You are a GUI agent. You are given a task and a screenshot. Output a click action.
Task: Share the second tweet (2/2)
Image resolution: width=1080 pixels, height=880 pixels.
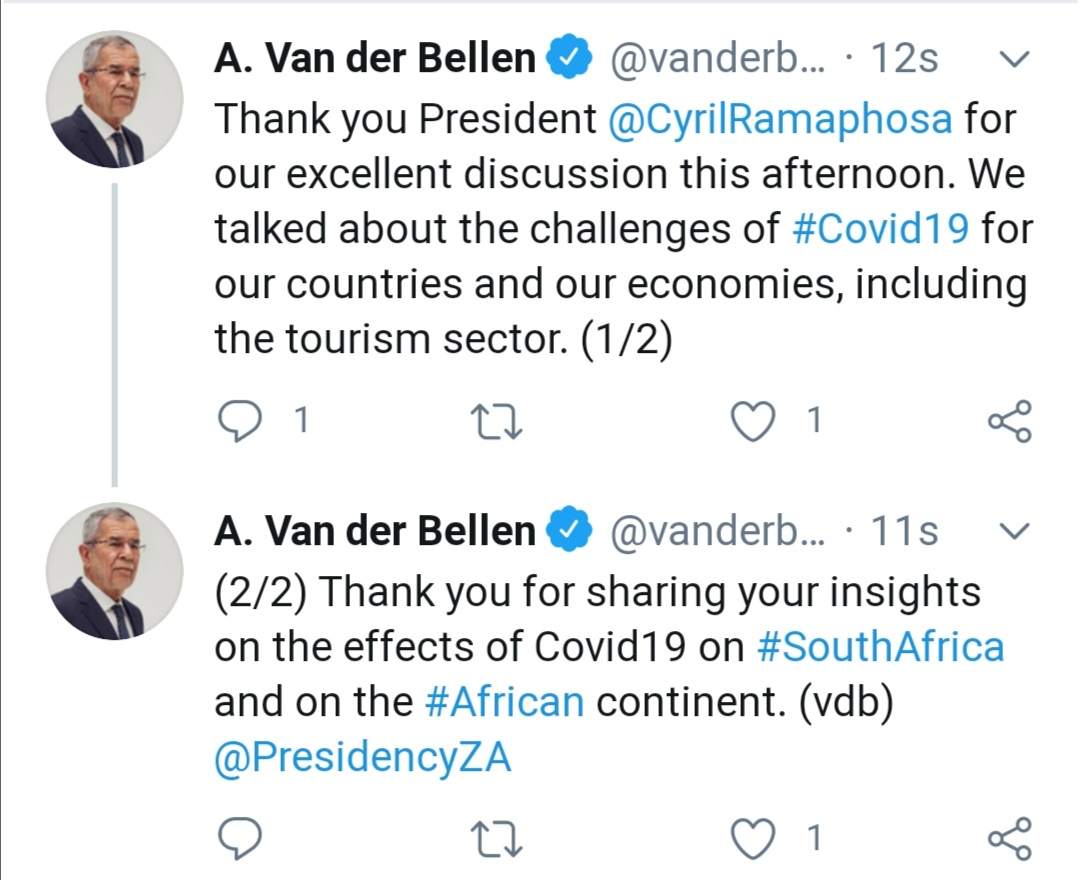coord(1009,838)
